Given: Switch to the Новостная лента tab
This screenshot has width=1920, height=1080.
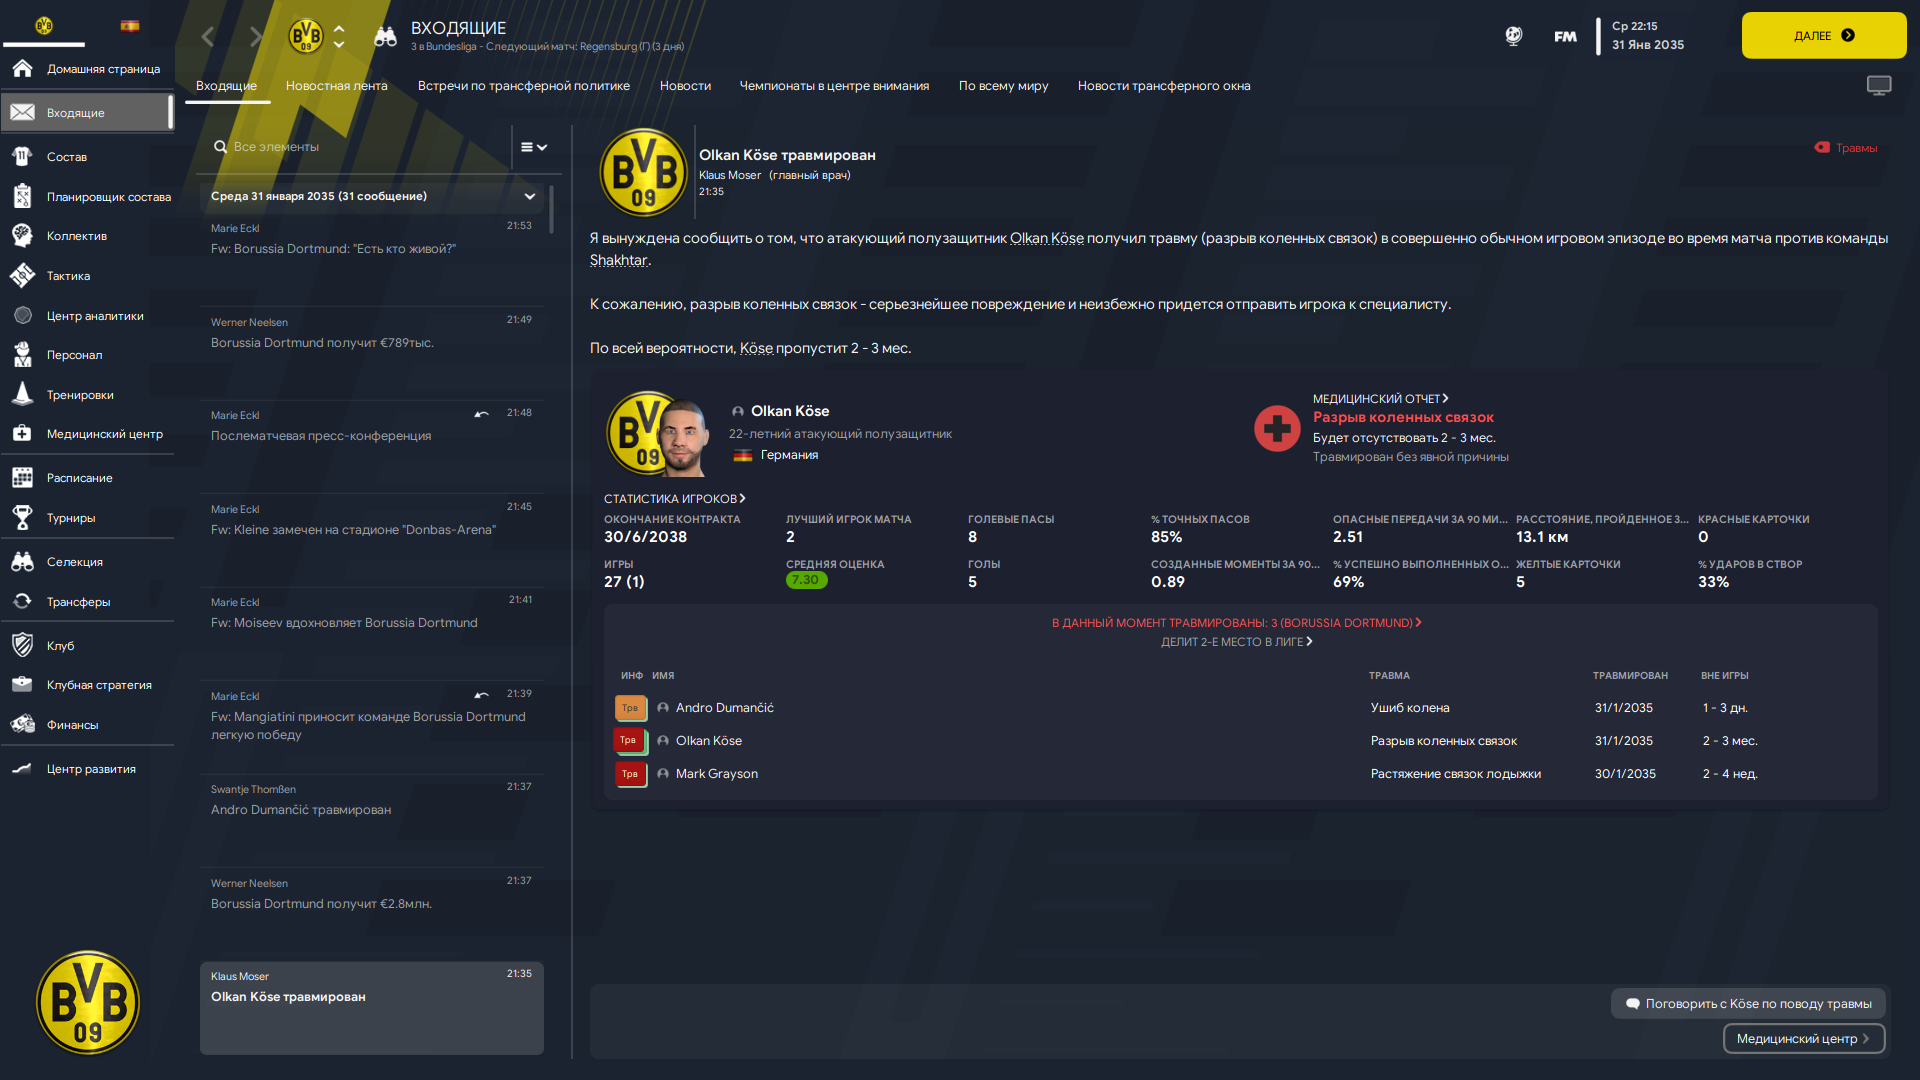Looking at the screenshot, I should point(337,86).
